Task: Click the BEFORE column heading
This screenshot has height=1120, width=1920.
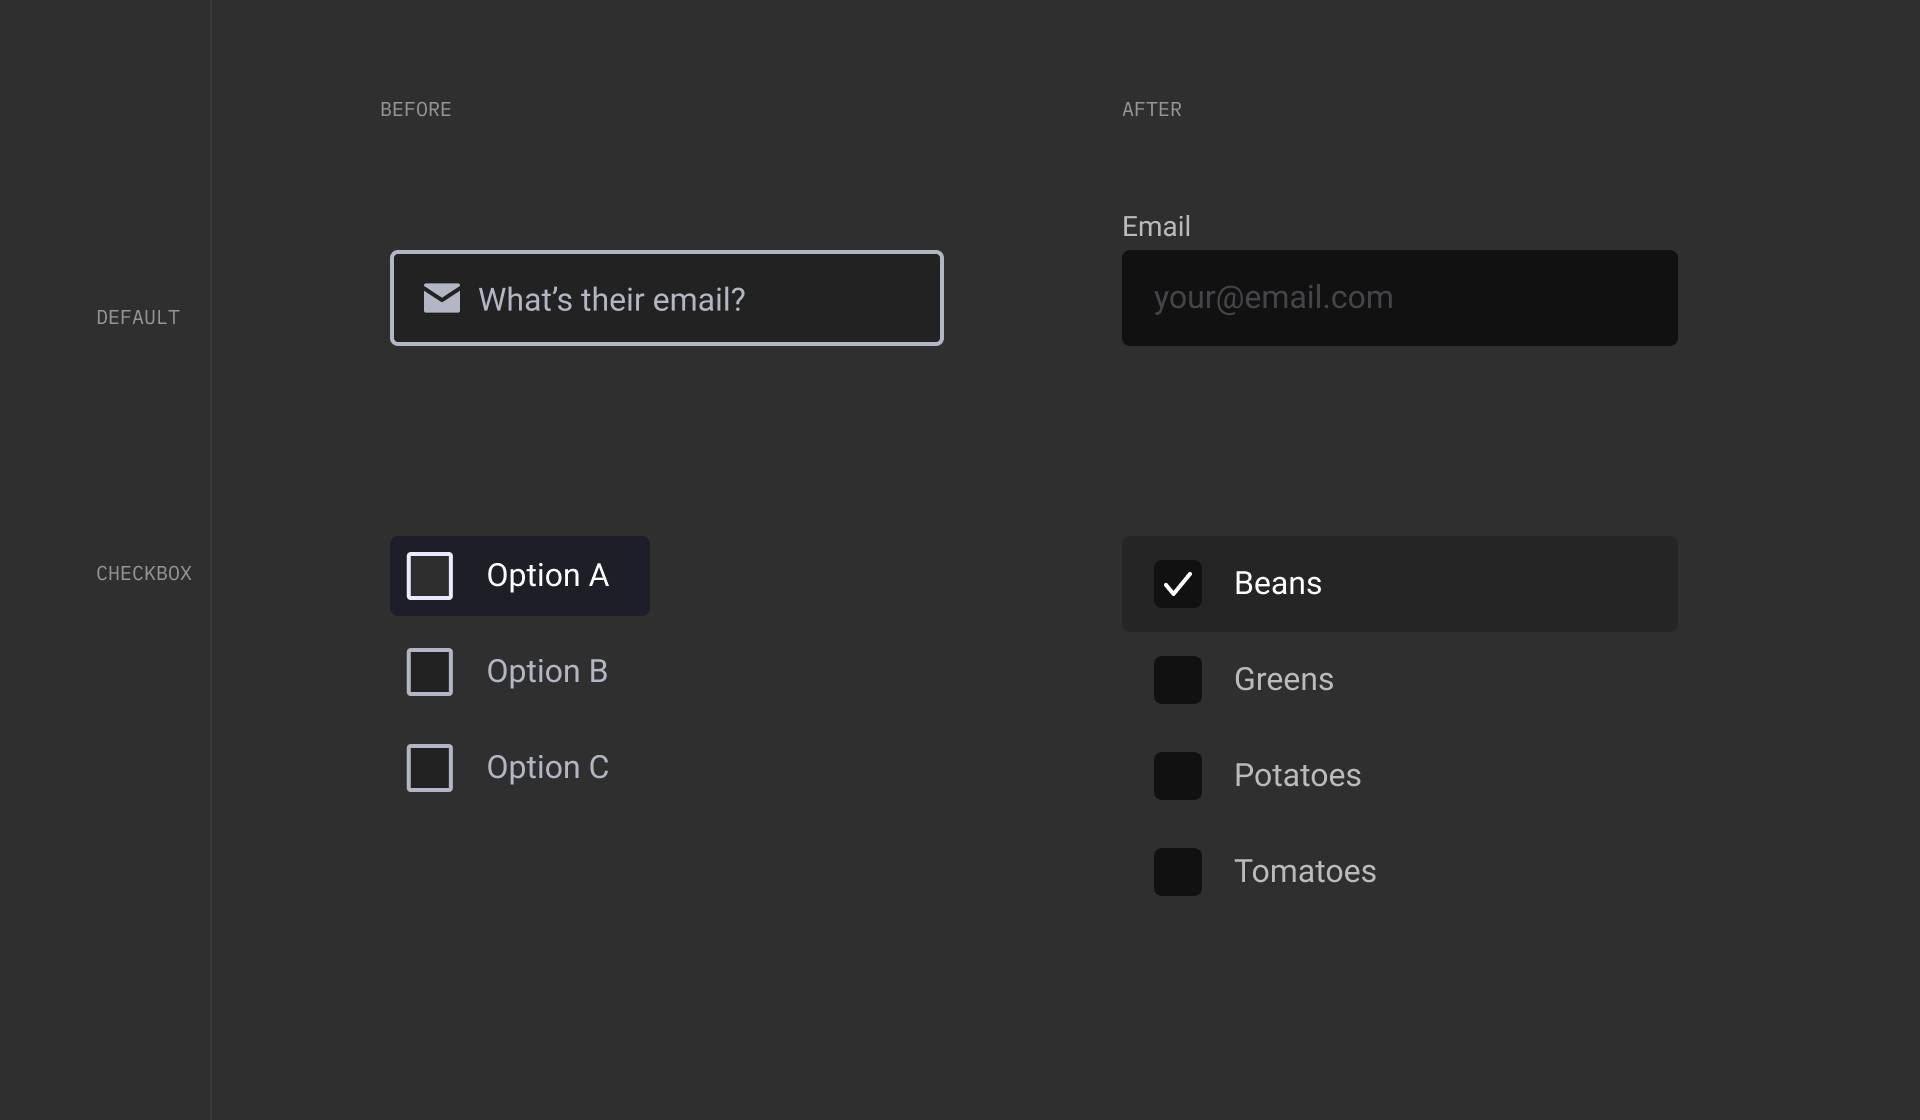Action: pos(415,110)
